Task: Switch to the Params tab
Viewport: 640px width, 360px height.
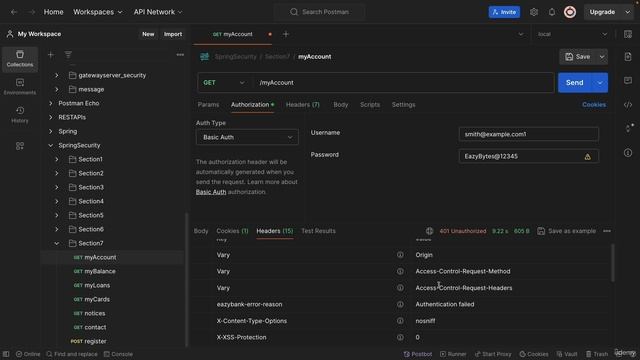Action: (208, 105)
